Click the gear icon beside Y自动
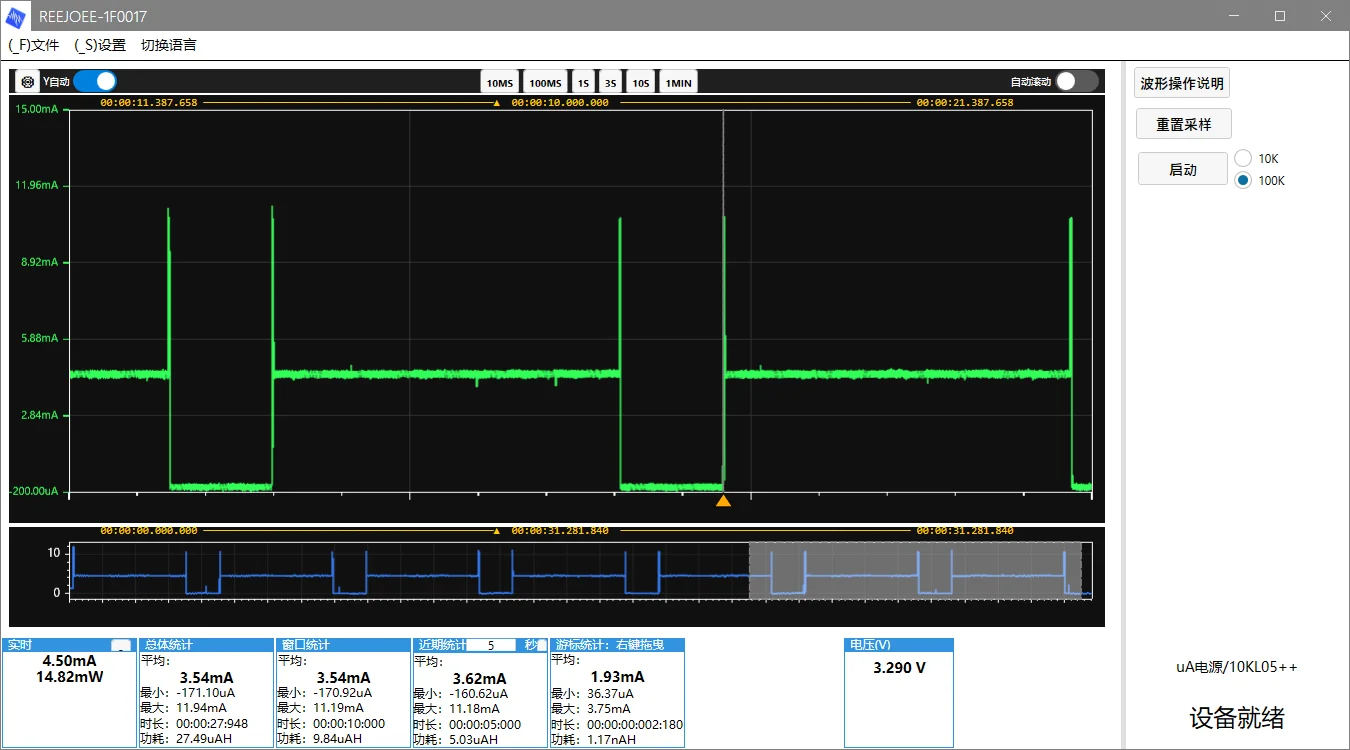Viewport: 1350px width, 750px height. [x=28, y=82]
